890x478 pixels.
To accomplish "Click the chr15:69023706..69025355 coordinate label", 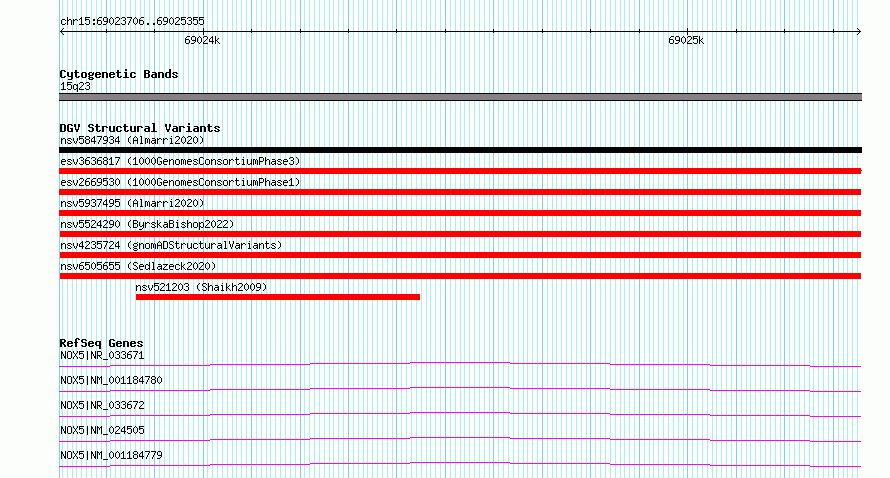I will tap(132, 21).
